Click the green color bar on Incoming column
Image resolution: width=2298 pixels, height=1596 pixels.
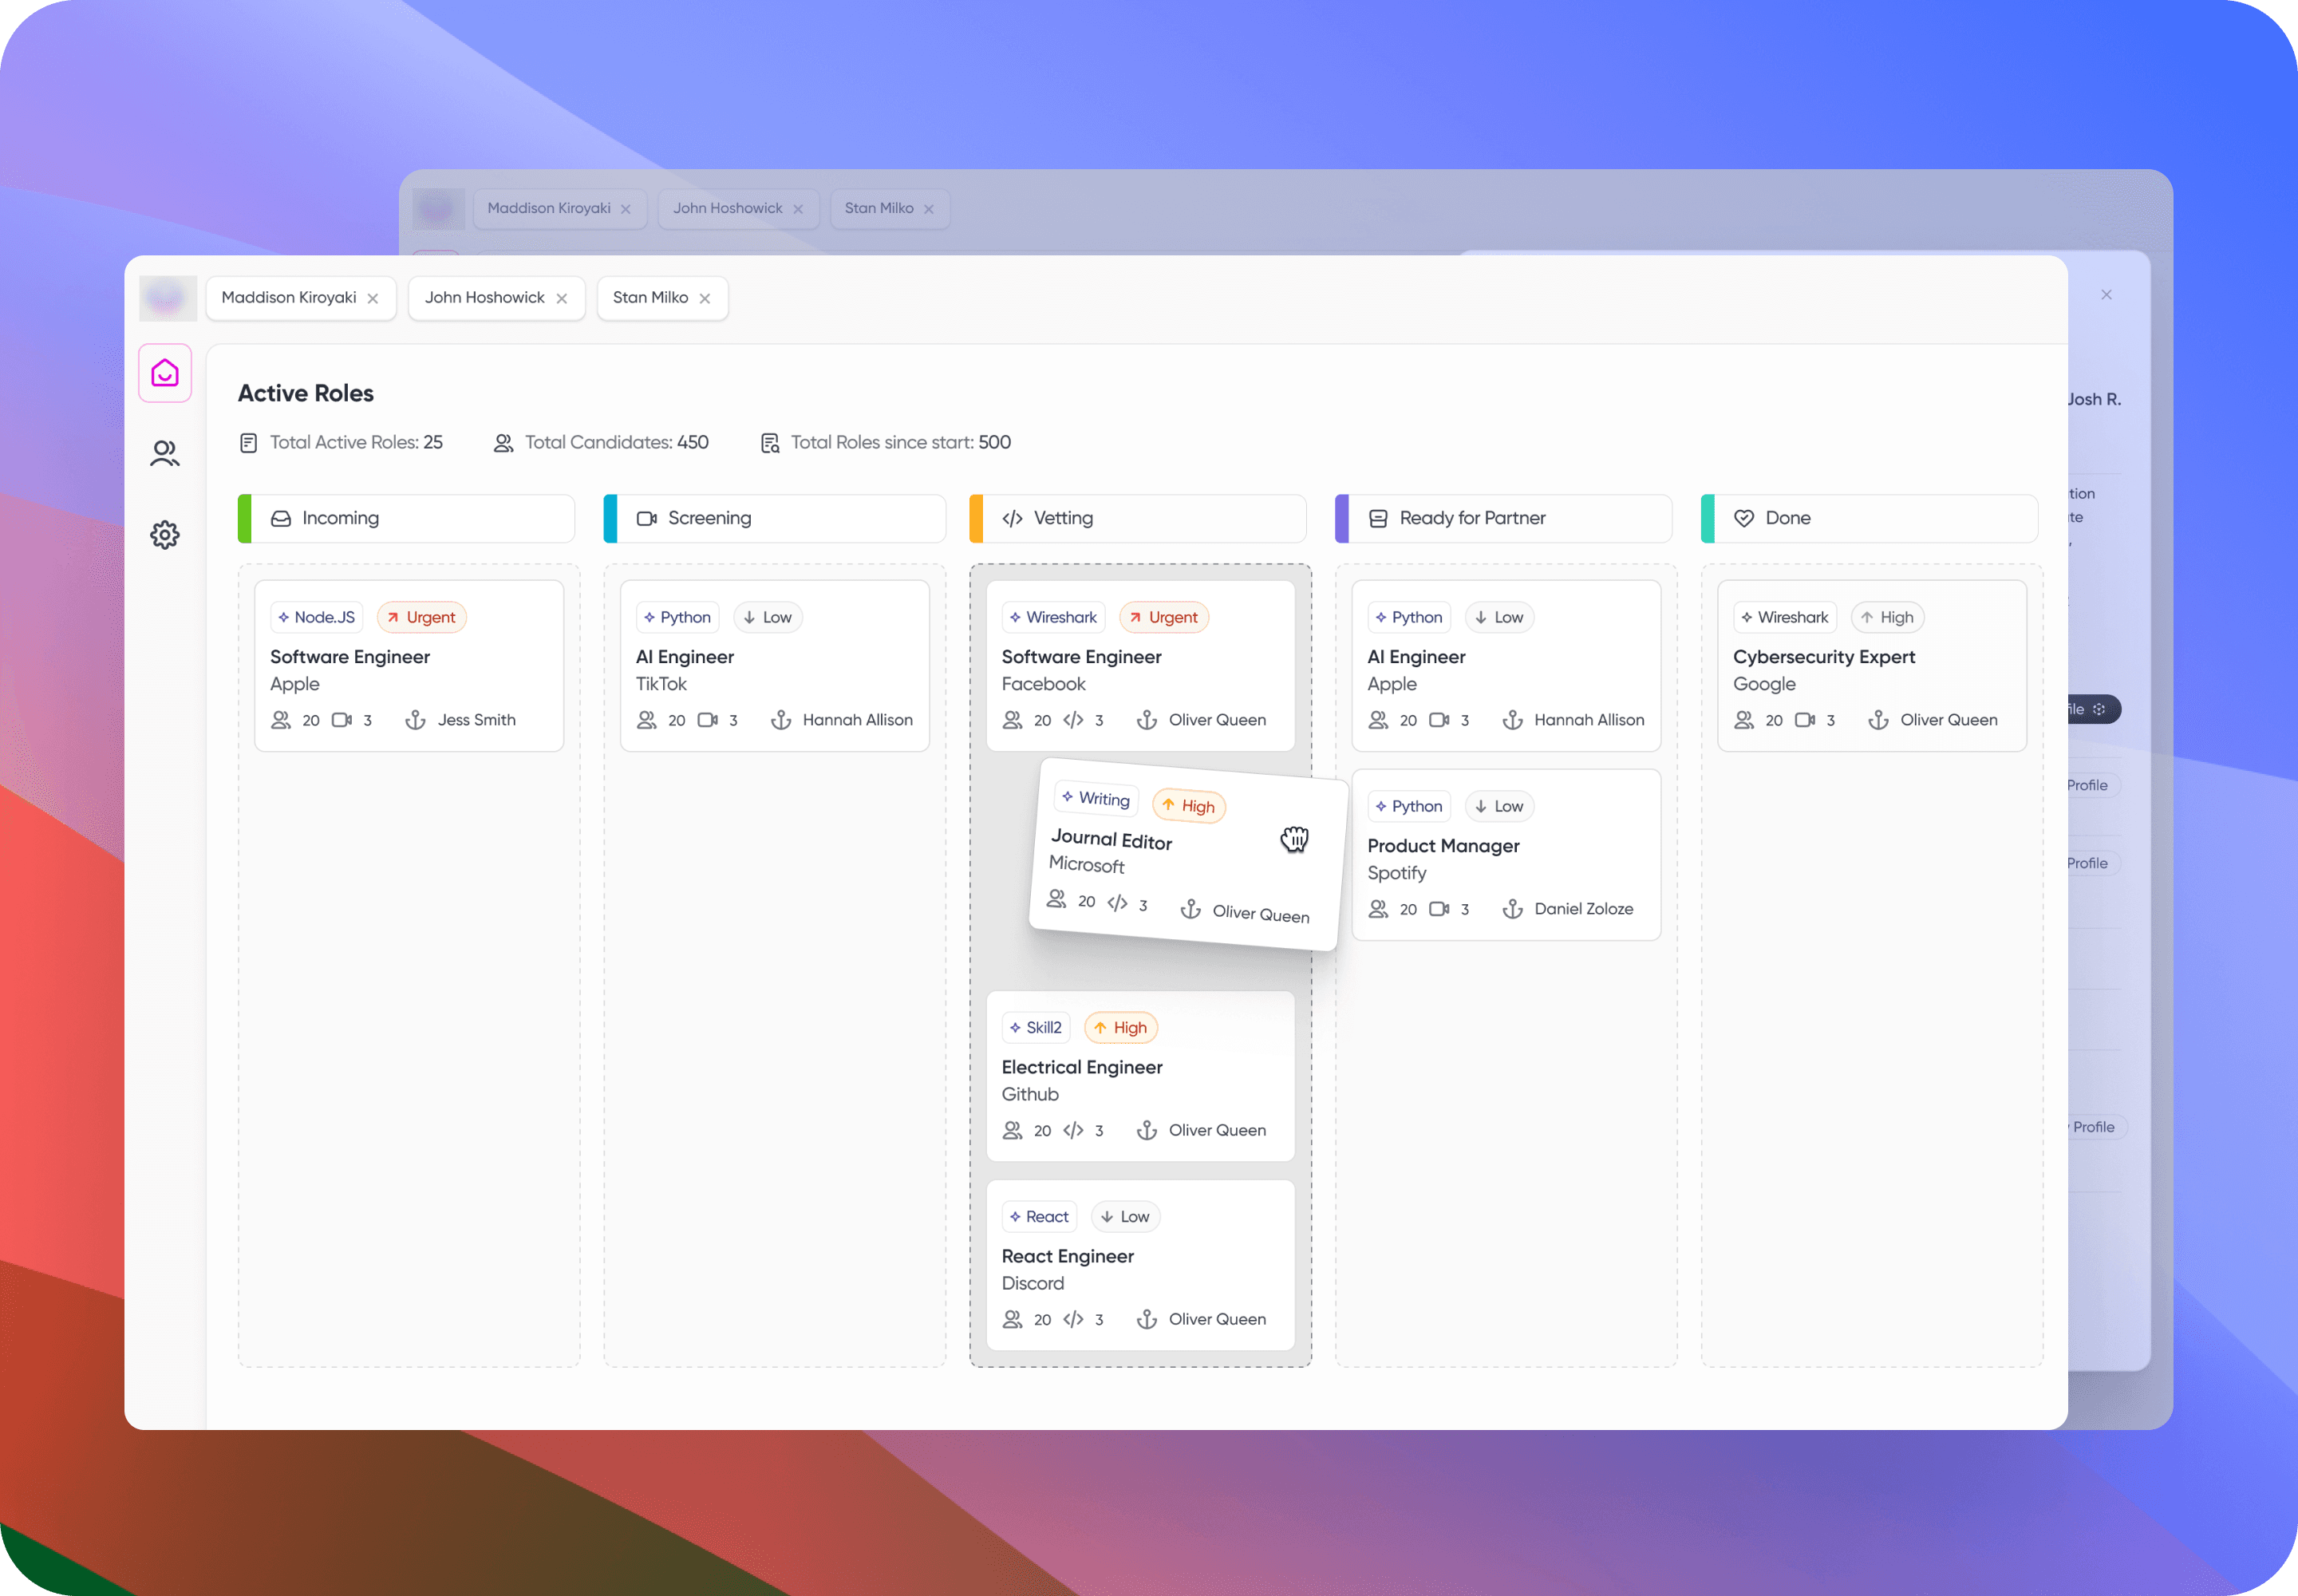(245, 518)
